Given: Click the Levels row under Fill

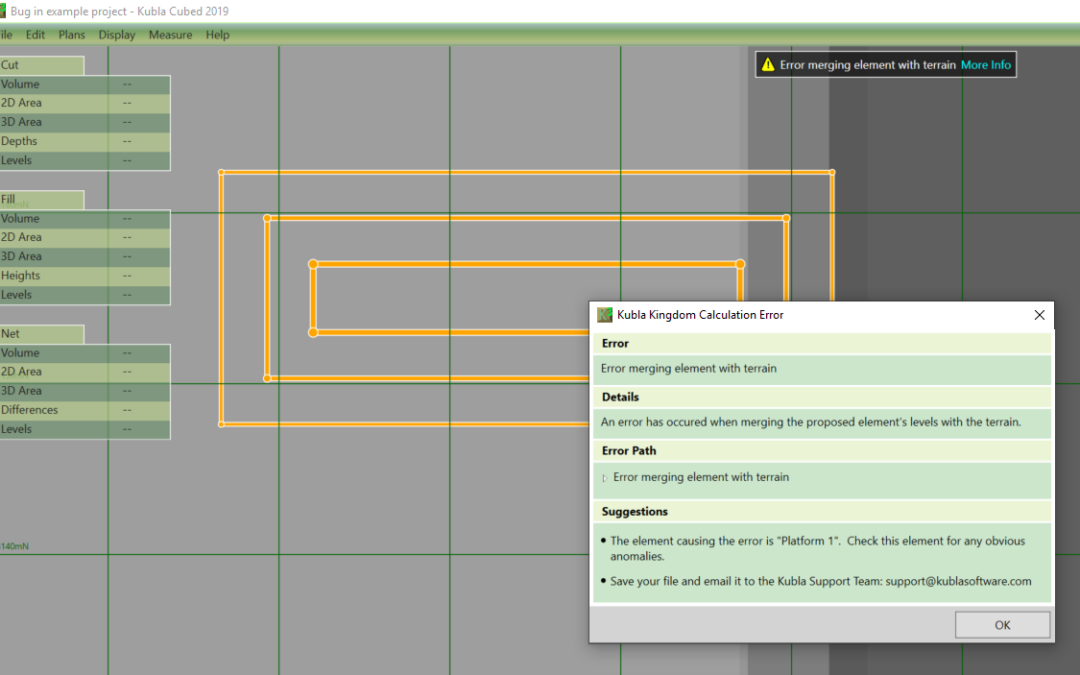Looking at the screenshot, I should click(85, 295).
